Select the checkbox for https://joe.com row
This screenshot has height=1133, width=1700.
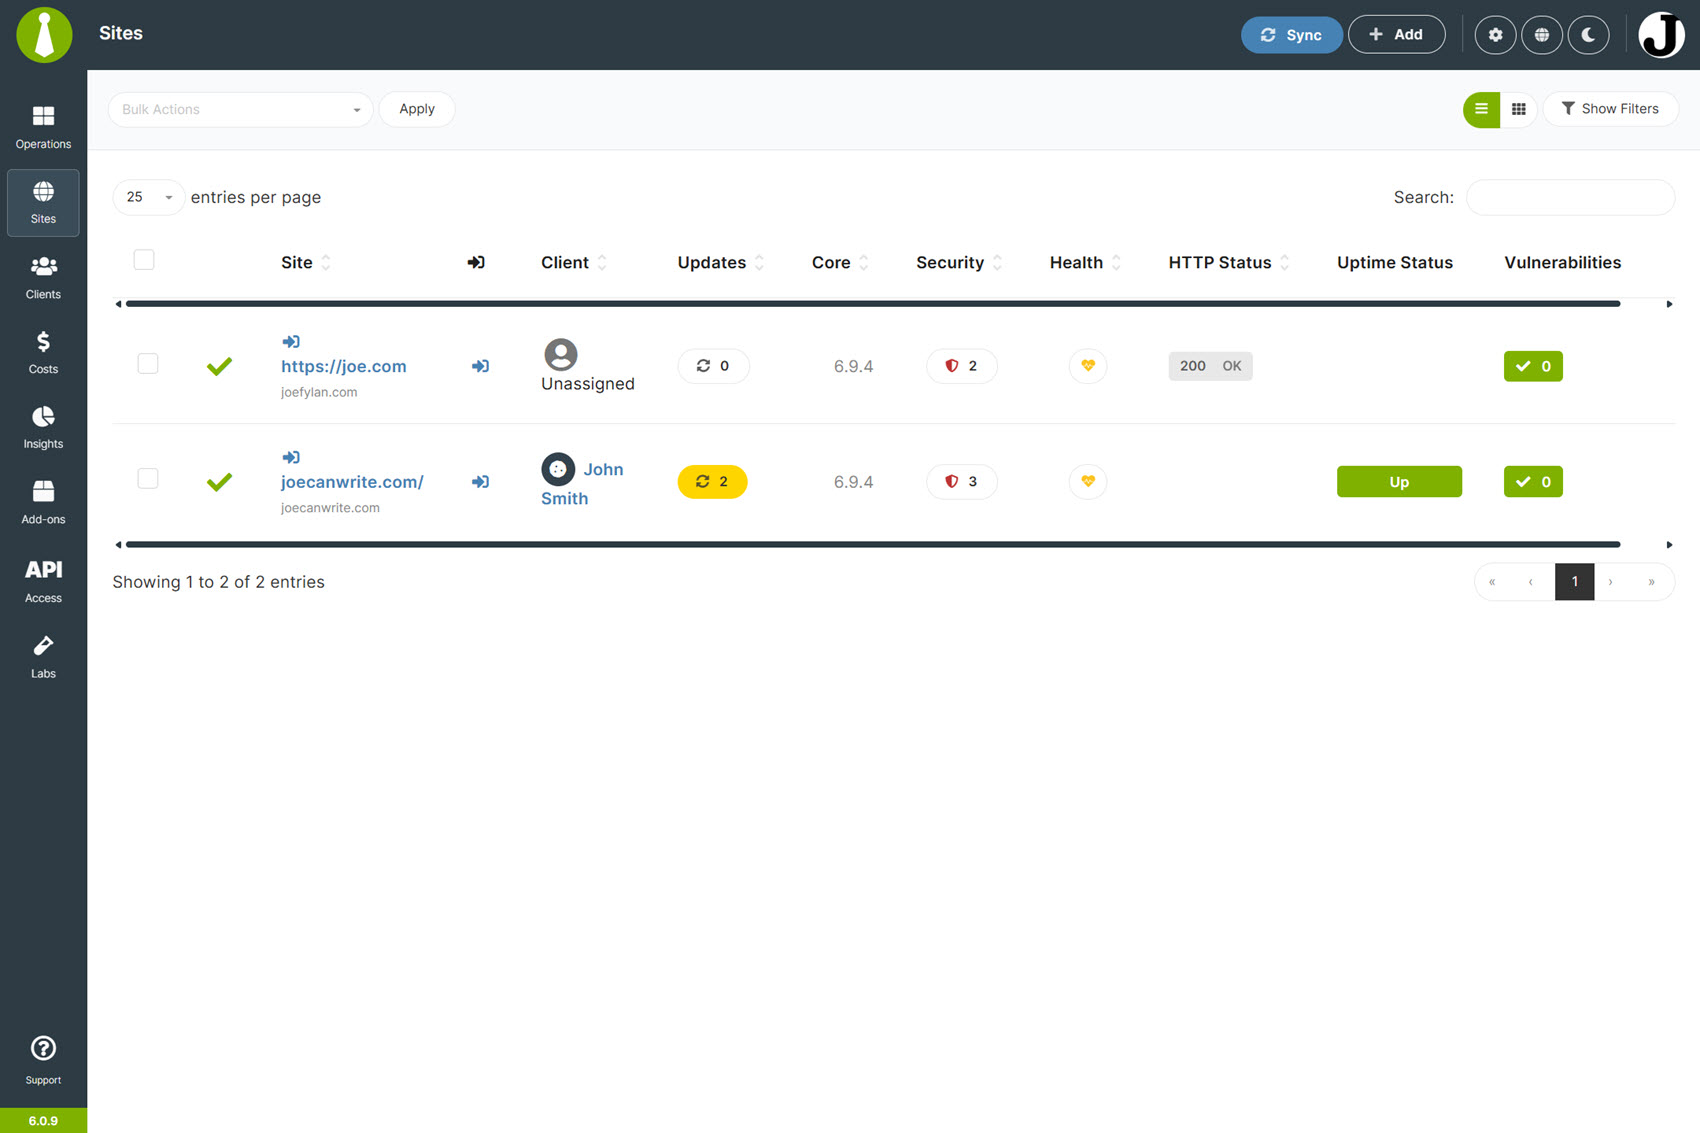point(147,363)
